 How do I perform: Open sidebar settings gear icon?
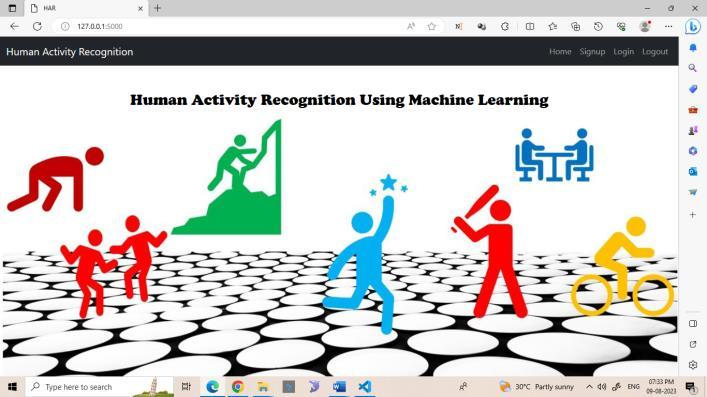pos(693,365)
